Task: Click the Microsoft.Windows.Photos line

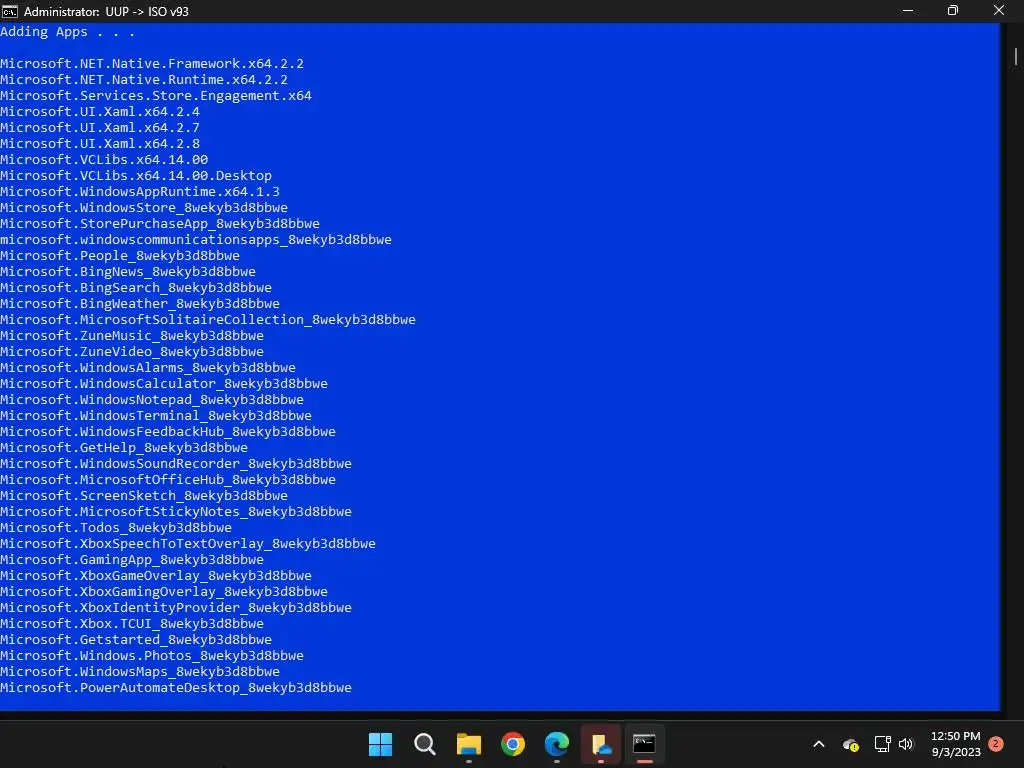Action: 152,656
